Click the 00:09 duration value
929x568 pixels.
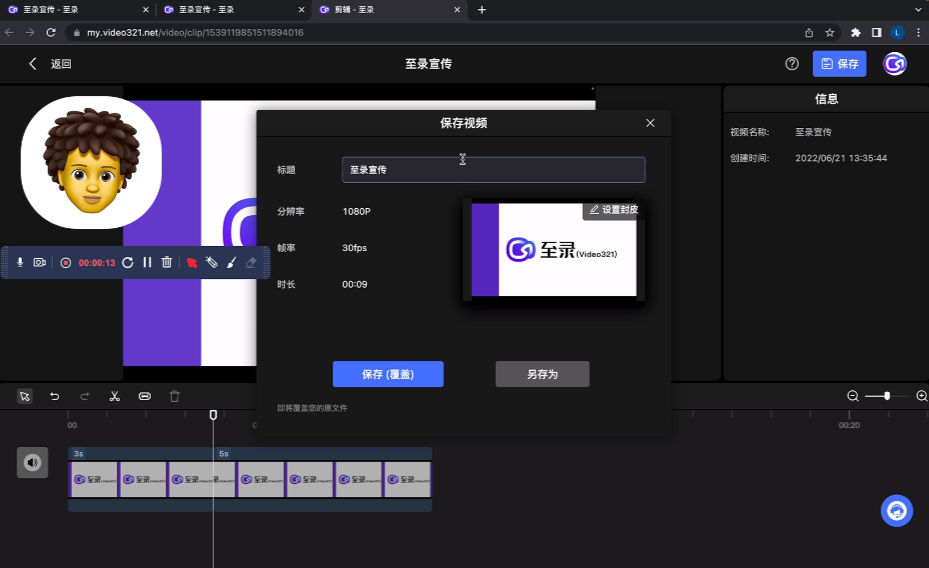pyautogui.click(x=354, y=284)
